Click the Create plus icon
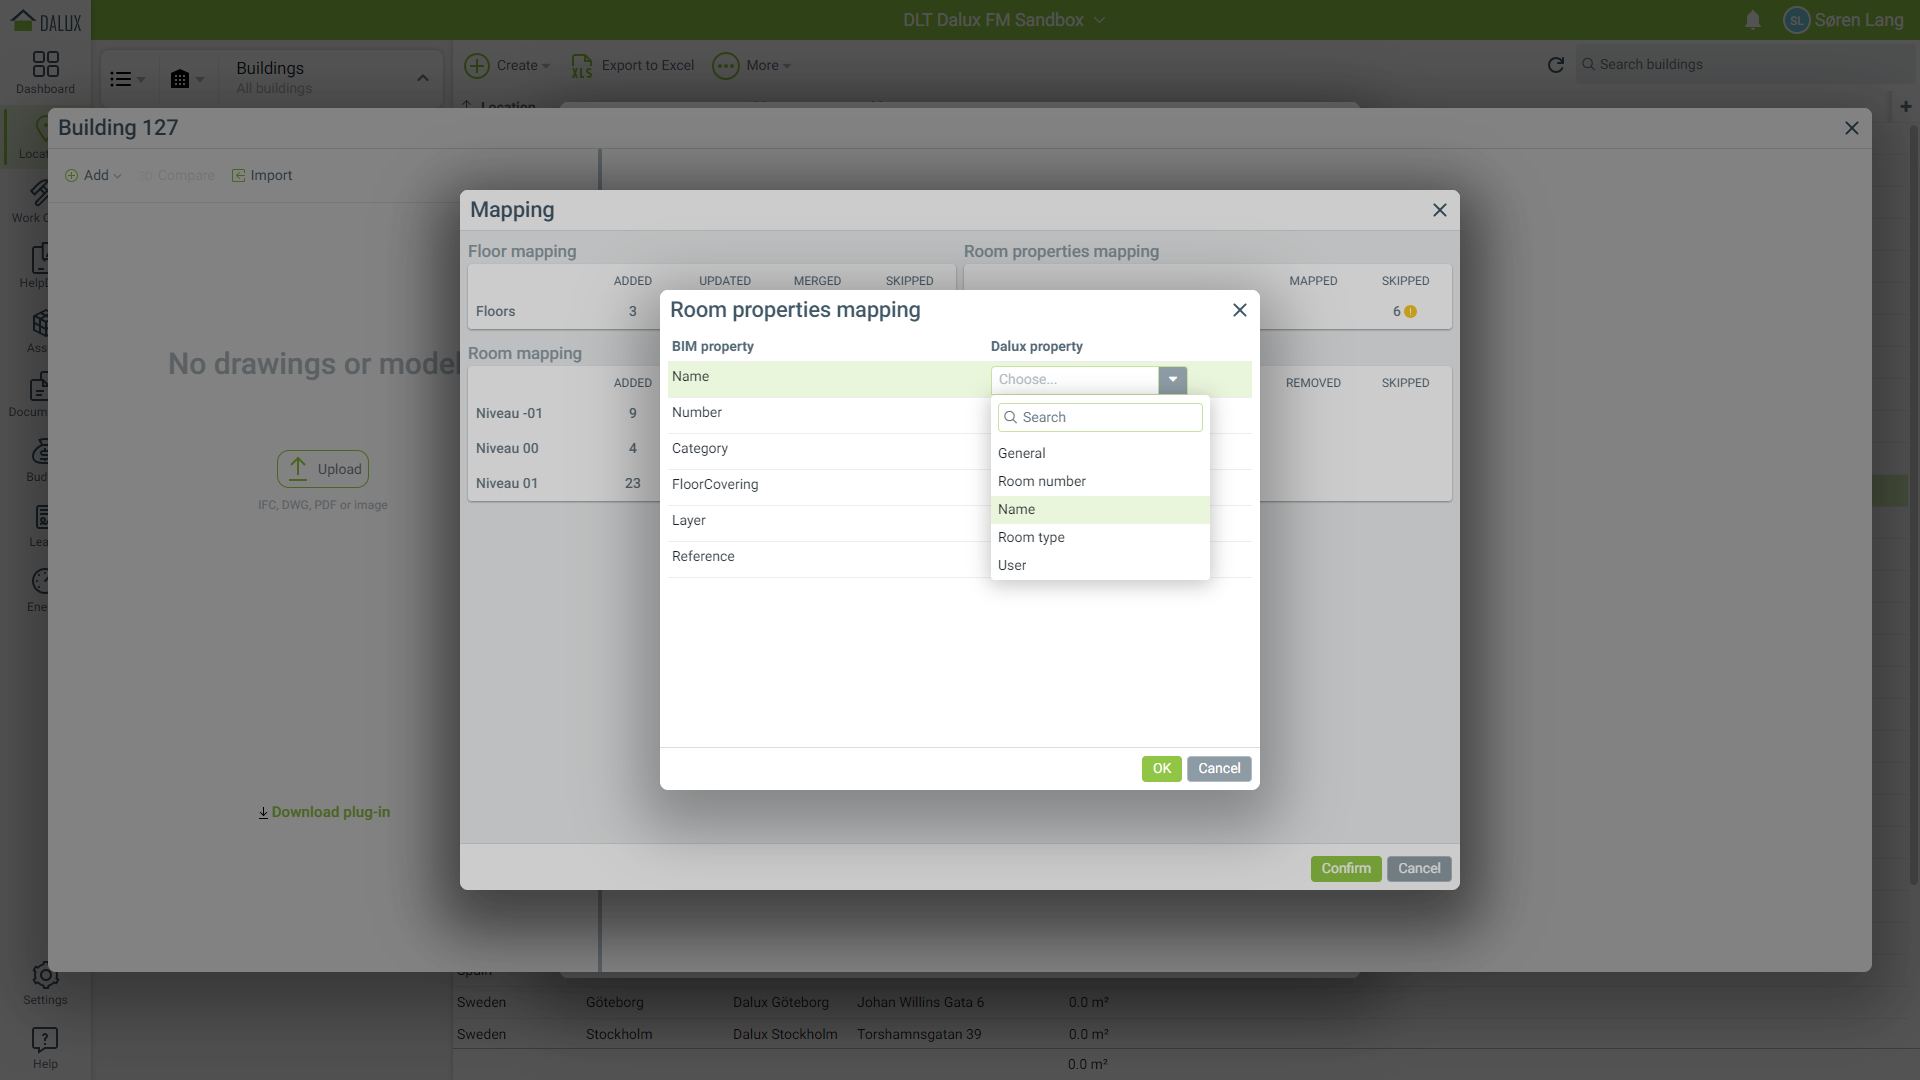Screen dimensions: 1920x1080 pos(477,66)
